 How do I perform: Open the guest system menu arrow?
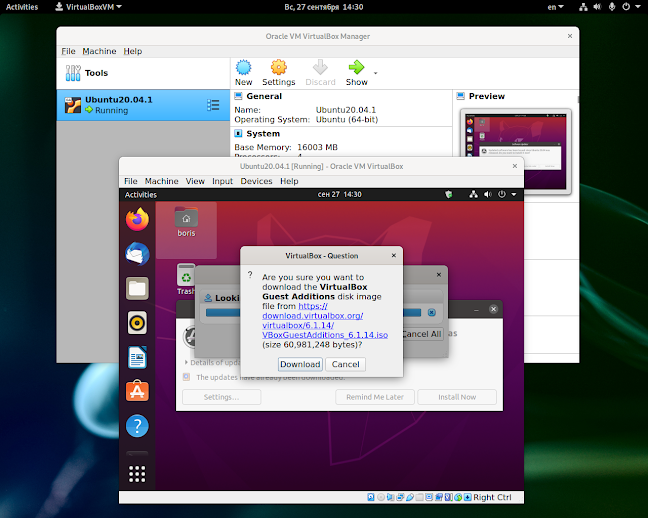[x=514, y=194]
